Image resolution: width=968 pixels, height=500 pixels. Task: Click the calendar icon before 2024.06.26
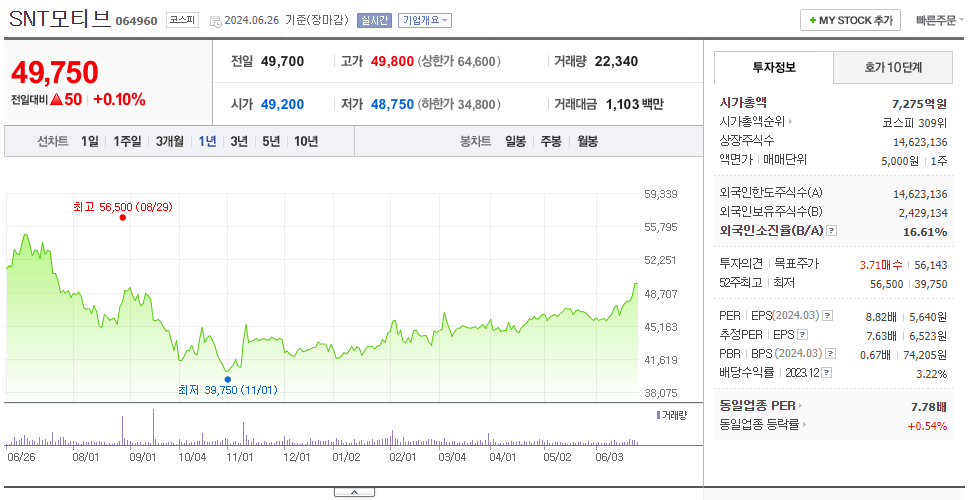pyautogui.click(x=215, y=21)
